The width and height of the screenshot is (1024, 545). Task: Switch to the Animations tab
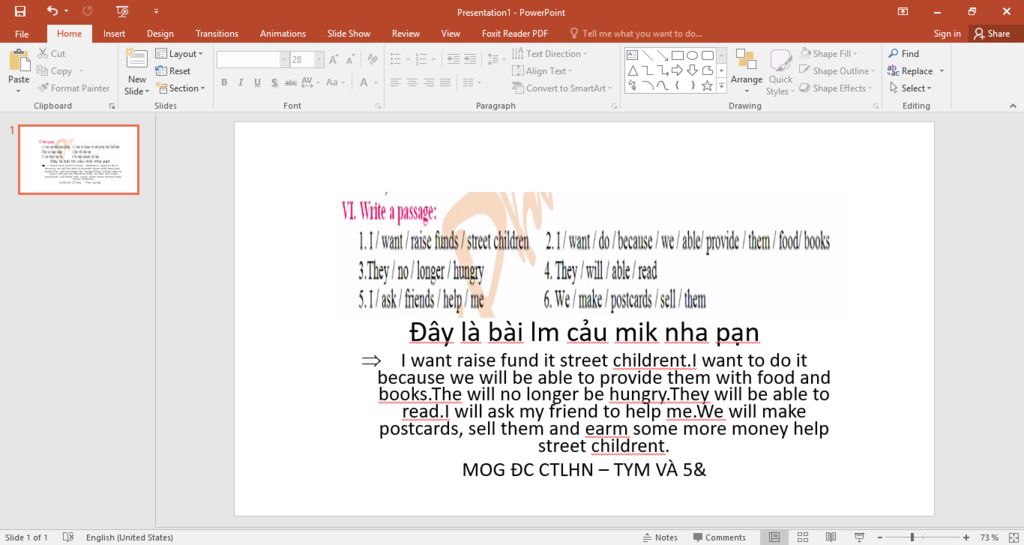pyautogui.click(x=283, y=33)
